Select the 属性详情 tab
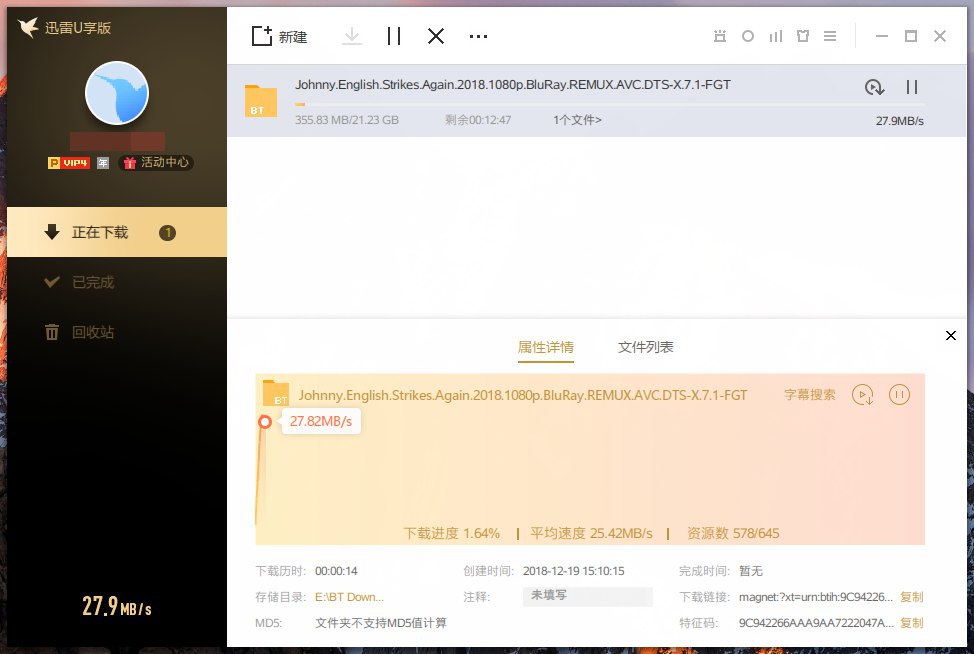 point(545,347)
